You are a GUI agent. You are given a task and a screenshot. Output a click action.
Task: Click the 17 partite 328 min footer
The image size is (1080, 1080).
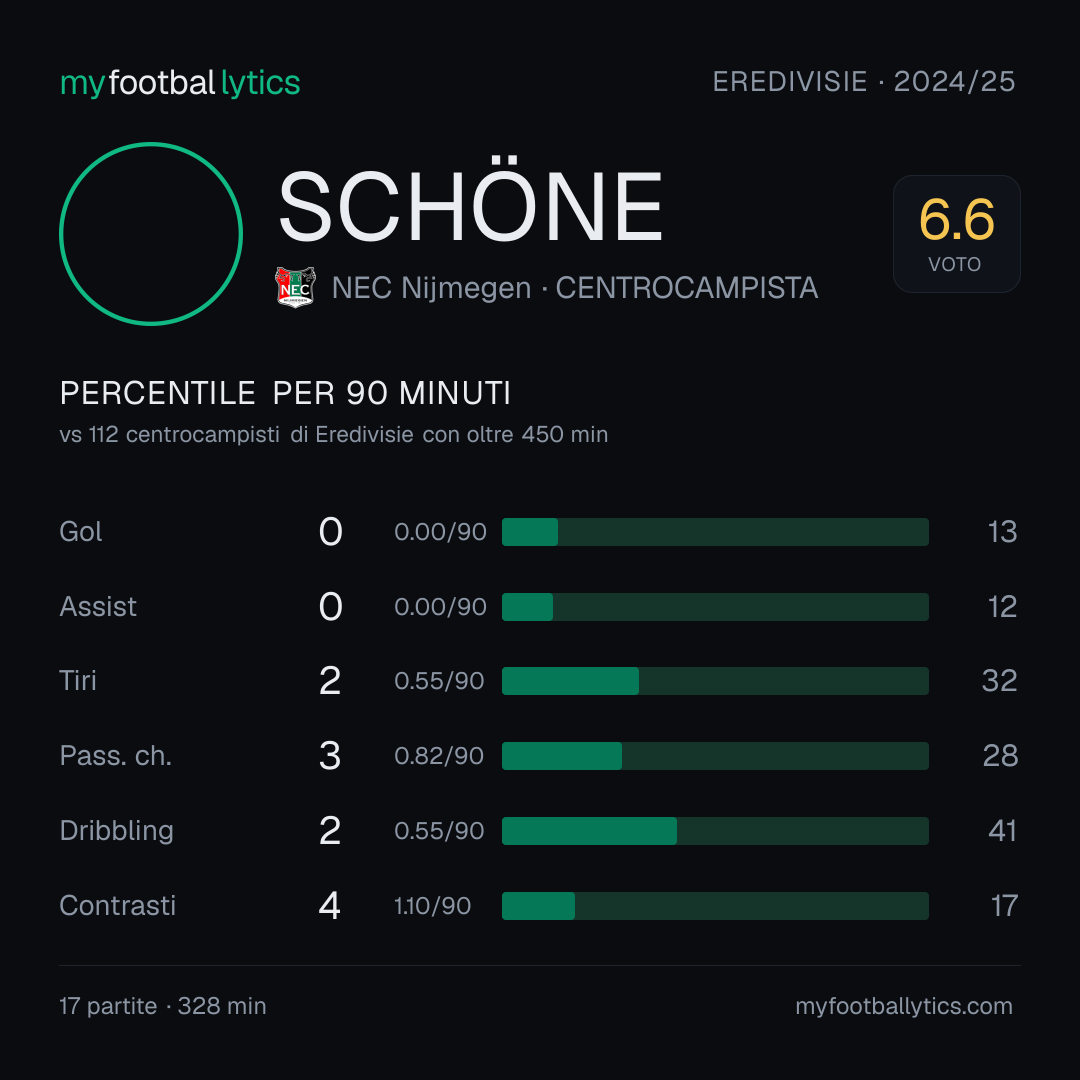pos(163,1006)
